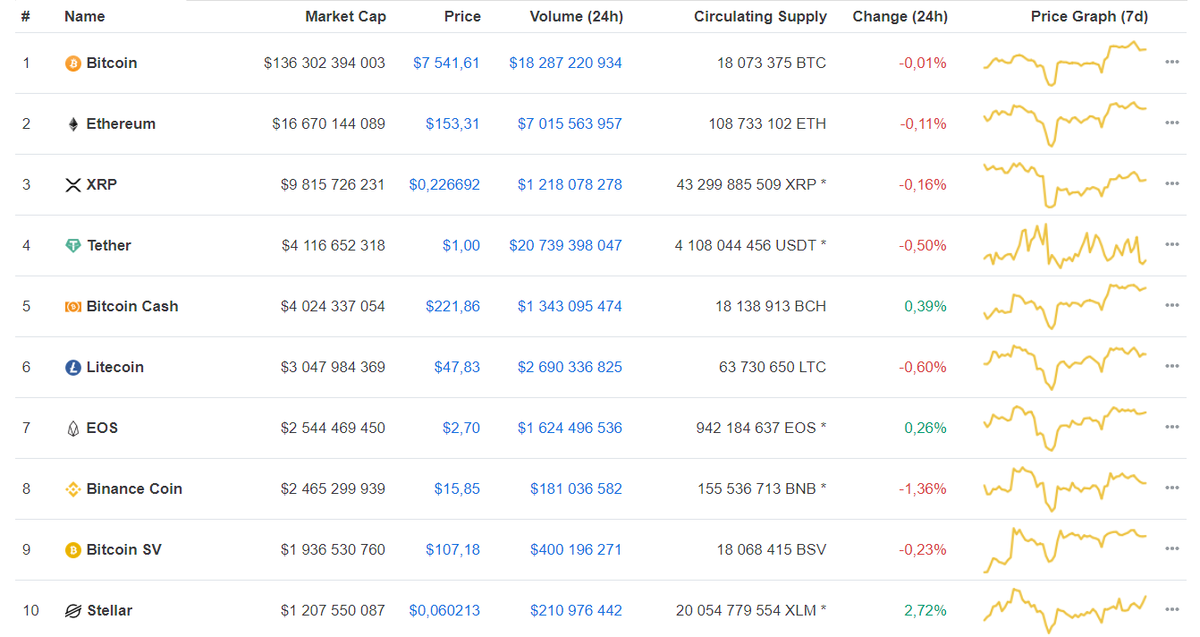Open the more options menu for XRP
Screen dimensions: 1200x637
point(1172,185)
